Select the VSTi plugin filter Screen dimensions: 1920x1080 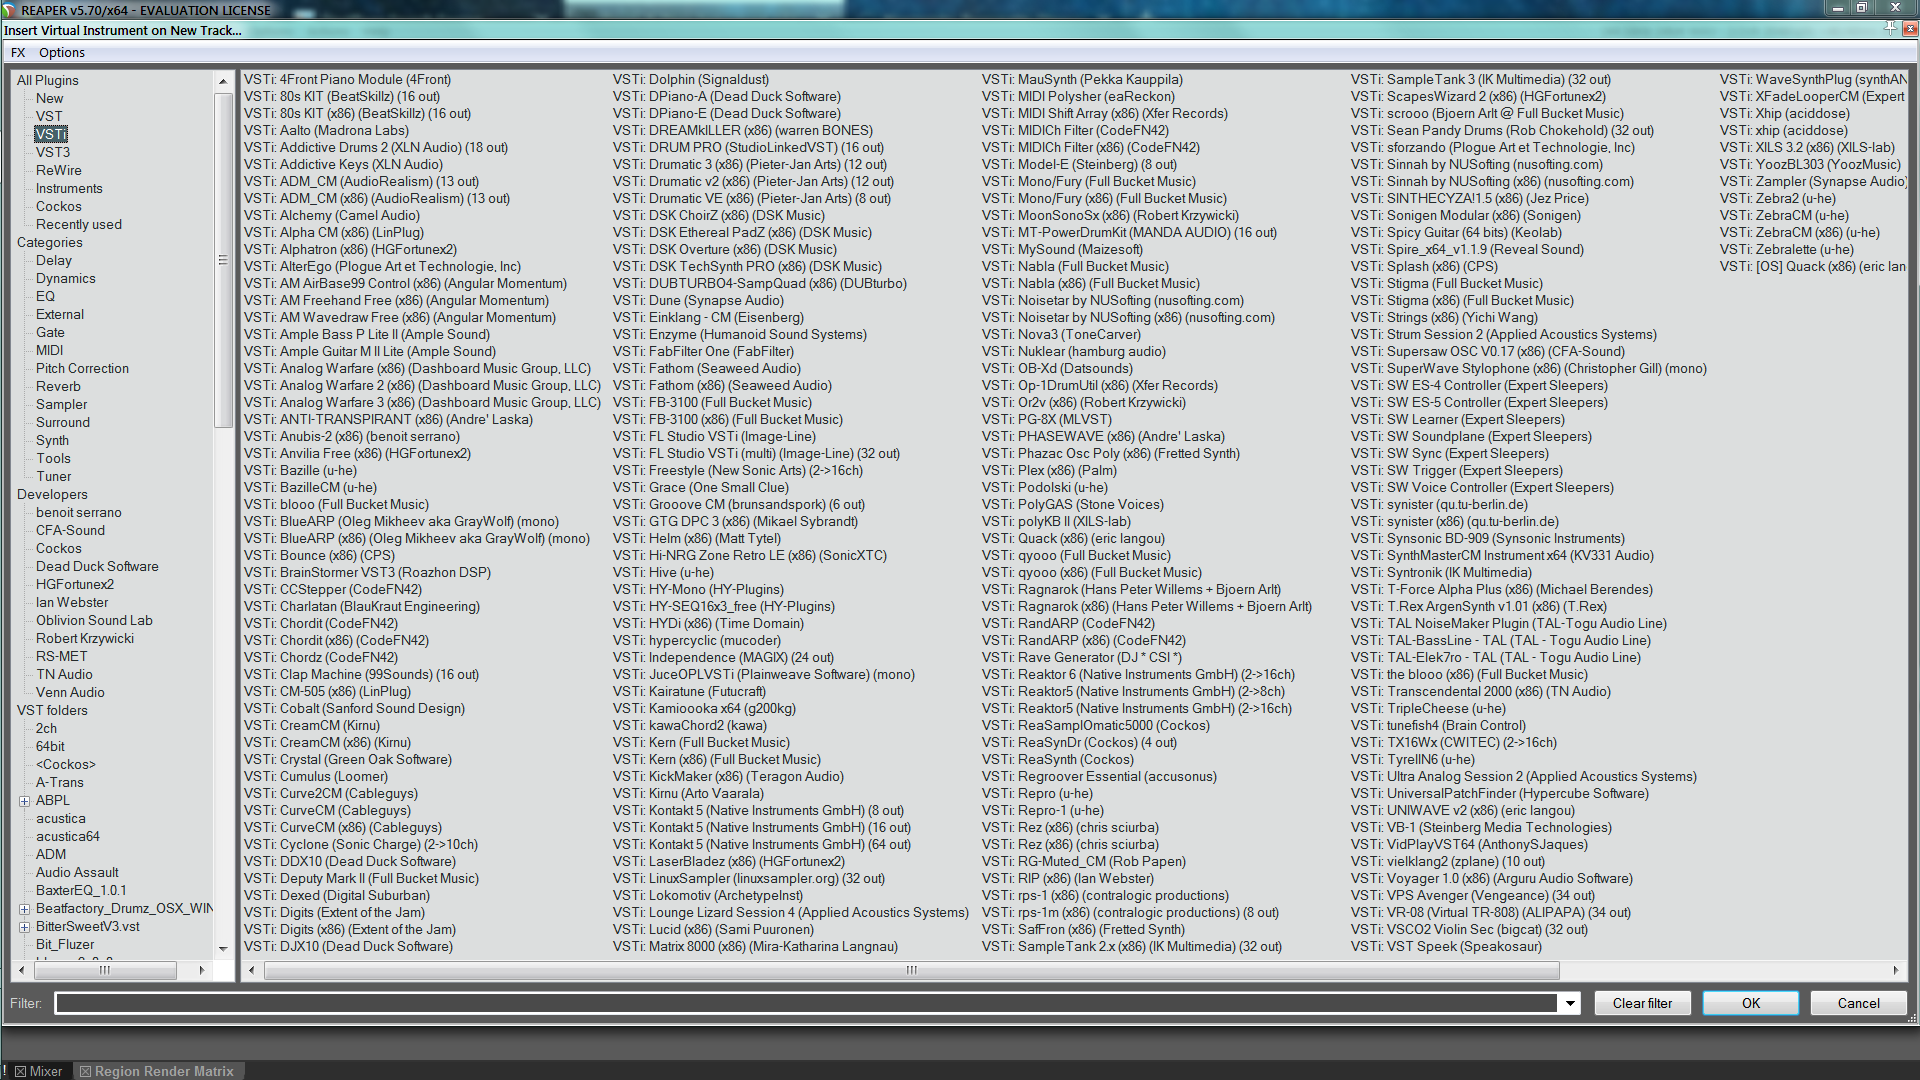tap(51, 134)
